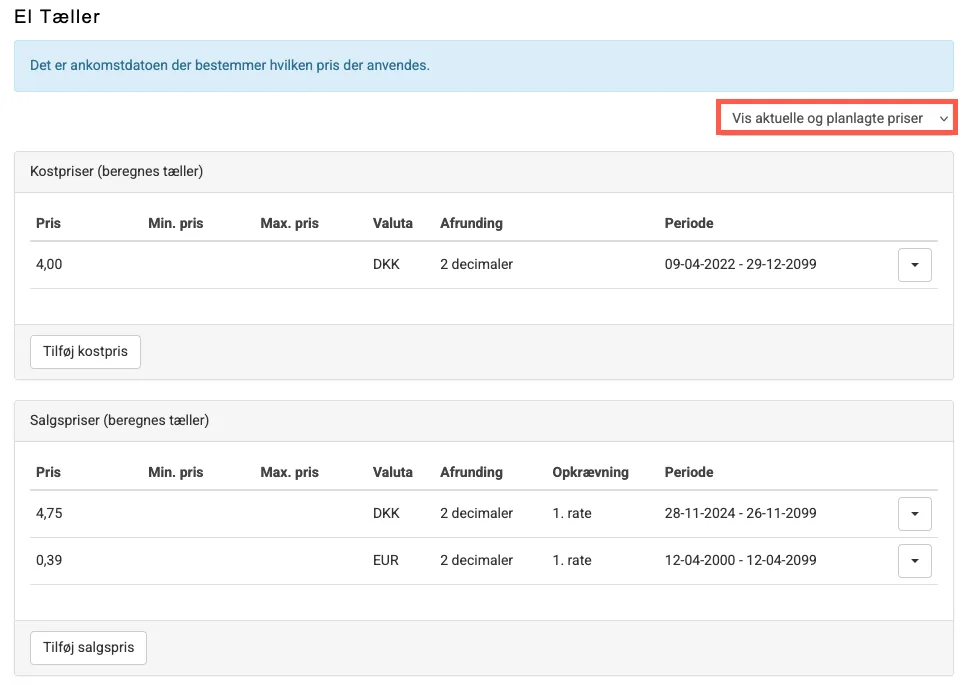The height and width of the screenshot is (685, 968).
Task: Click the period 28-11-2024 - 26-11-2099
Action: click(x=740, y=514)
